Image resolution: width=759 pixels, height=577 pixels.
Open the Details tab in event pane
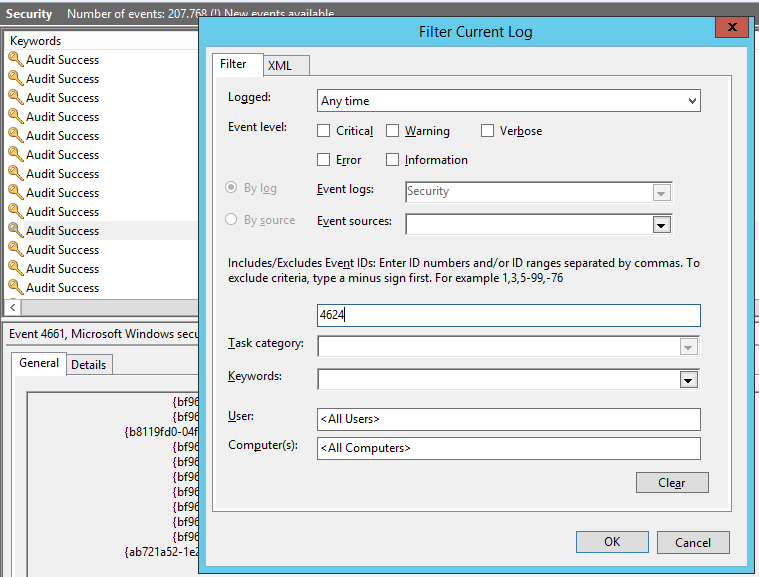pyautogui.click(x=88, y=365)
